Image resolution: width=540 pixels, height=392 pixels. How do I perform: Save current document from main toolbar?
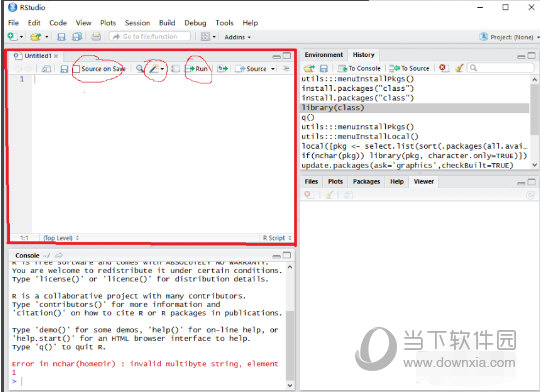pos(61,37)
